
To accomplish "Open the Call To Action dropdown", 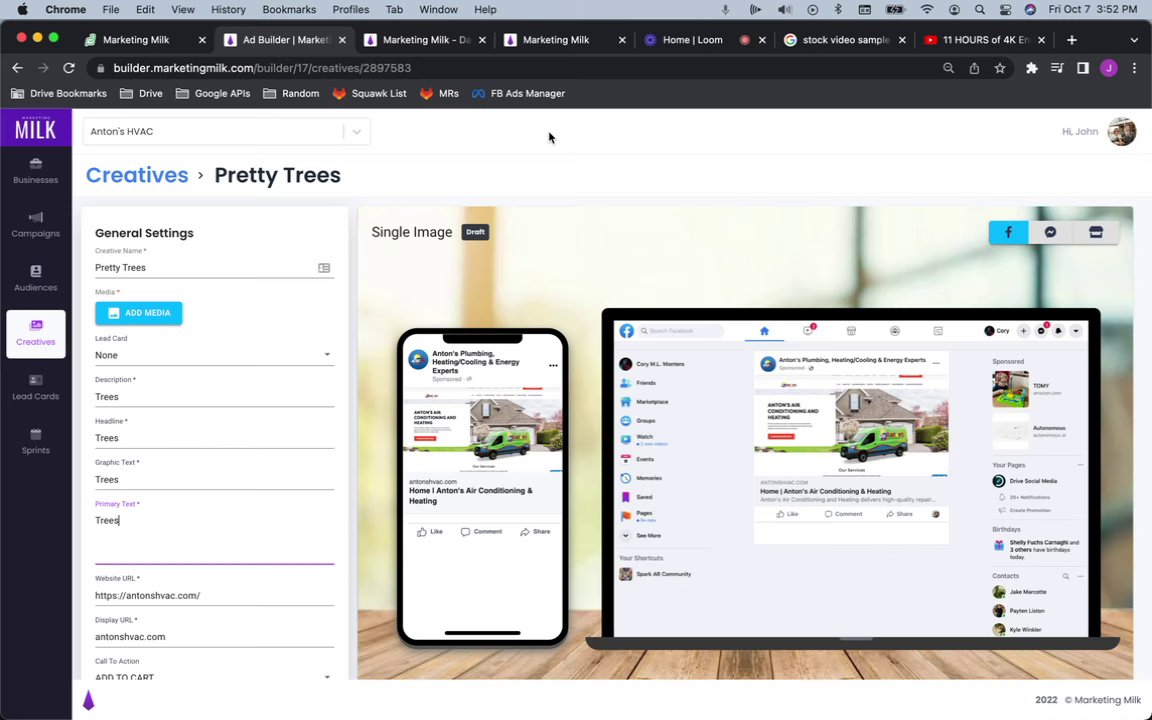I will (x=214, y=677).
